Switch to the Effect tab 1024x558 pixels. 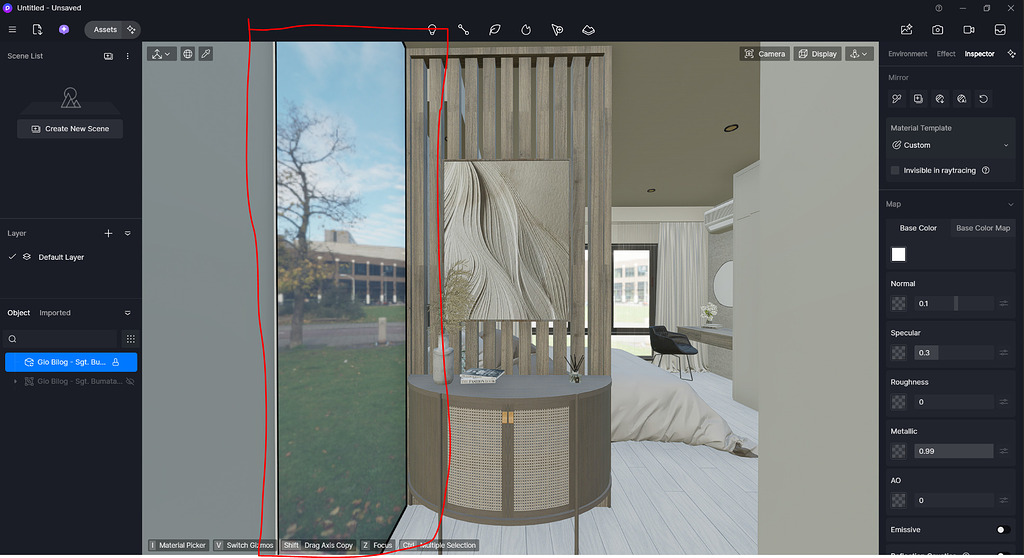click(946, 54)
